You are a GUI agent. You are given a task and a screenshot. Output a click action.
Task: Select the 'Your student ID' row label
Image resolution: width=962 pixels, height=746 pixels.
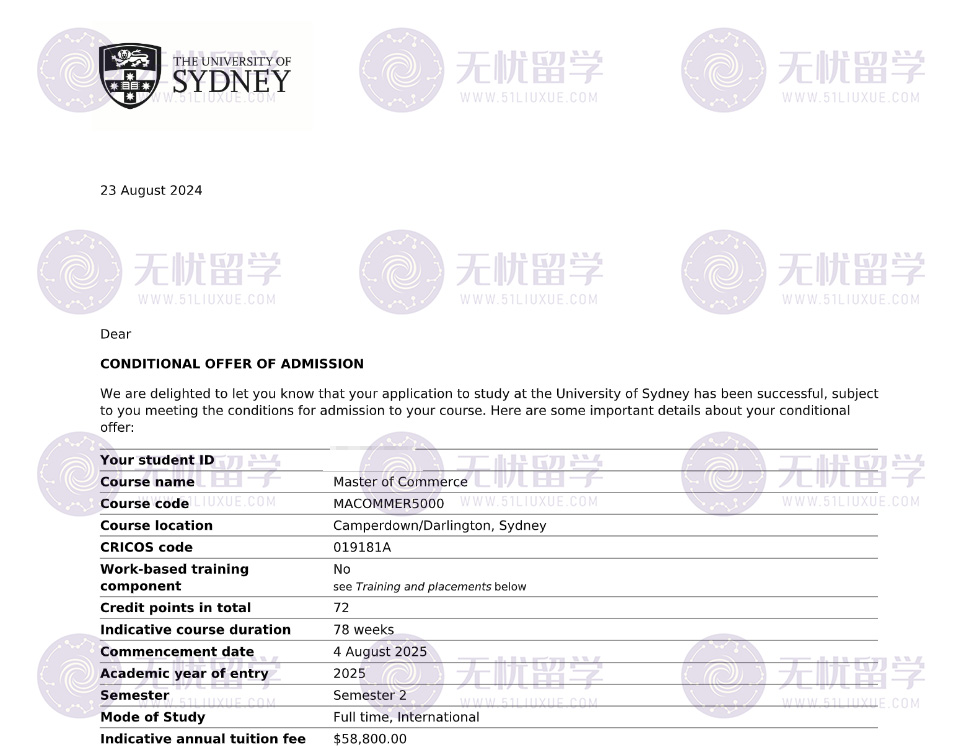click(157, 461)
